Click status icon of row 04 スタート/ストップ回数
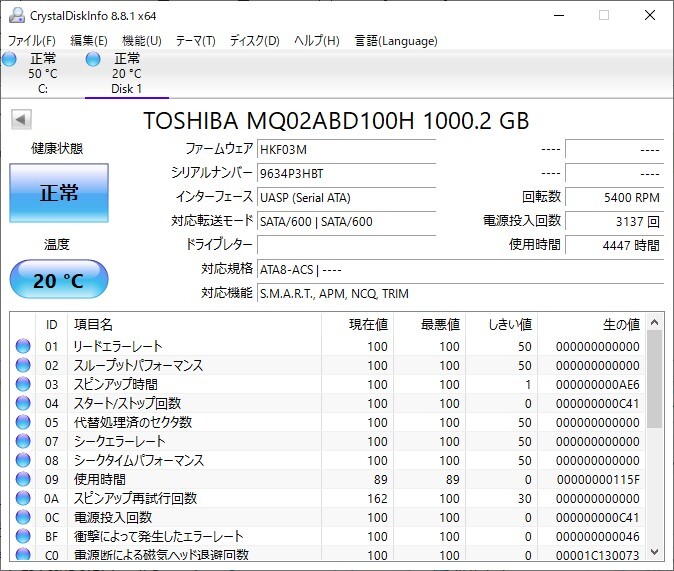674x571 pixels. click(x=23, y=403)
